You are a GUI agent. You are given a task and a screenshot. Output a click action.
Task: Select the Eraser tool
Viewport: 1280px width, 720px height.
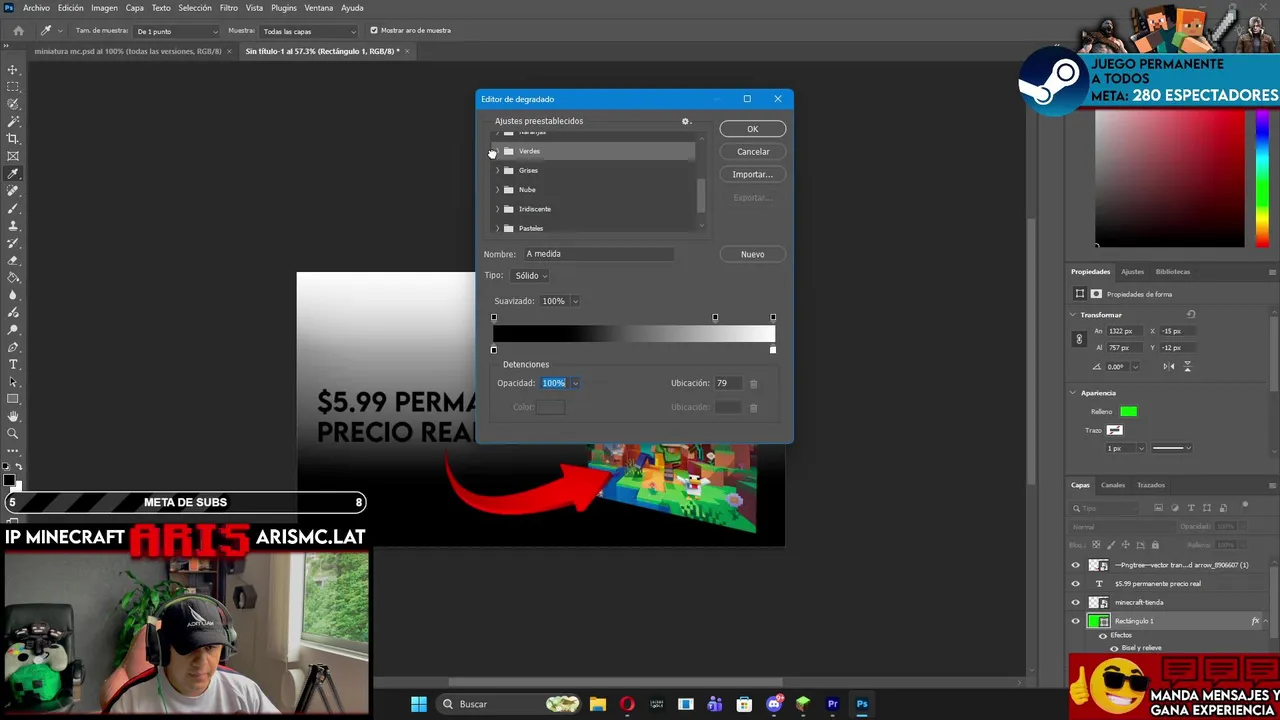(13, 260)
